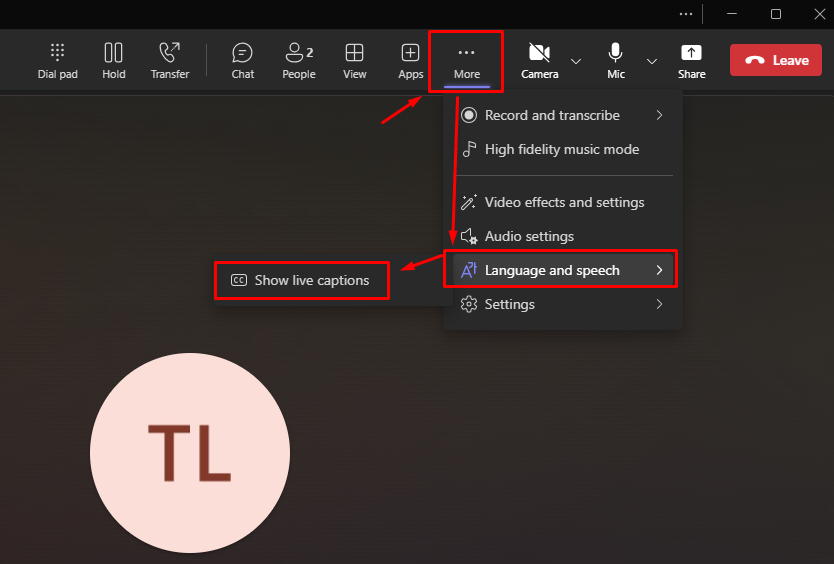Put the call on Hold

pyautogui.click(x=113, y=60)
